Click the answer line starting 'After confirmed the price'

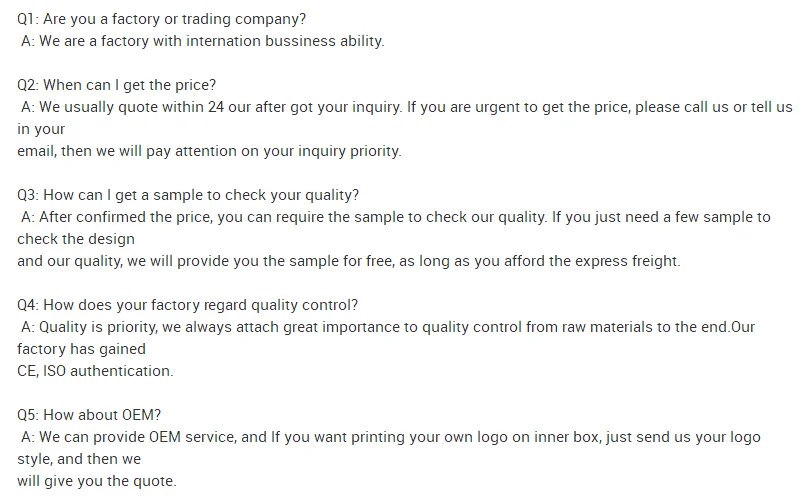[x=396, y=217]
